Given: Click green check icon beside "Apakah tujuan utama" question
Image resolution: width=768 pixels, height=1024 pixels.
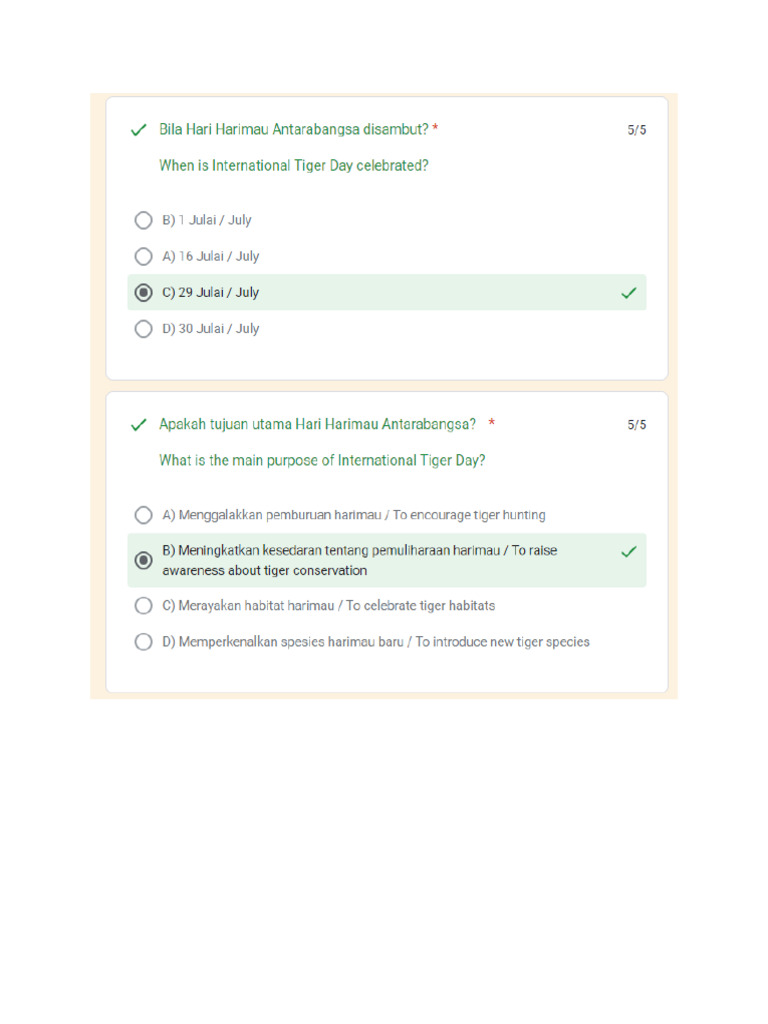Looking at the screenshot, I should (x=139, y=425).
